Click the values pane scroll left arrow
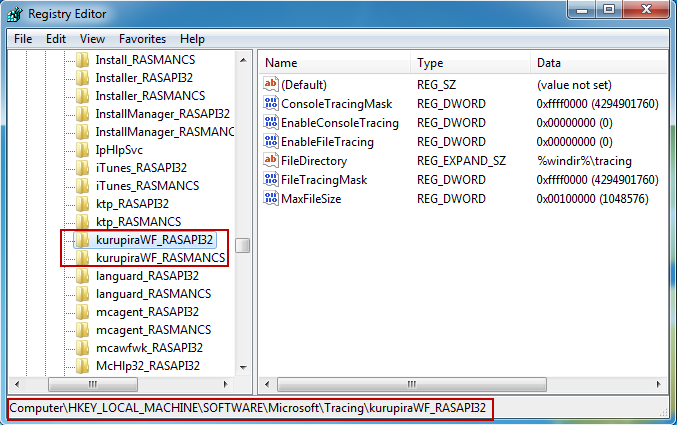Image resolution: width=677 pixels, height=425 pixels. pyautogui.click(x=267, y=384)
